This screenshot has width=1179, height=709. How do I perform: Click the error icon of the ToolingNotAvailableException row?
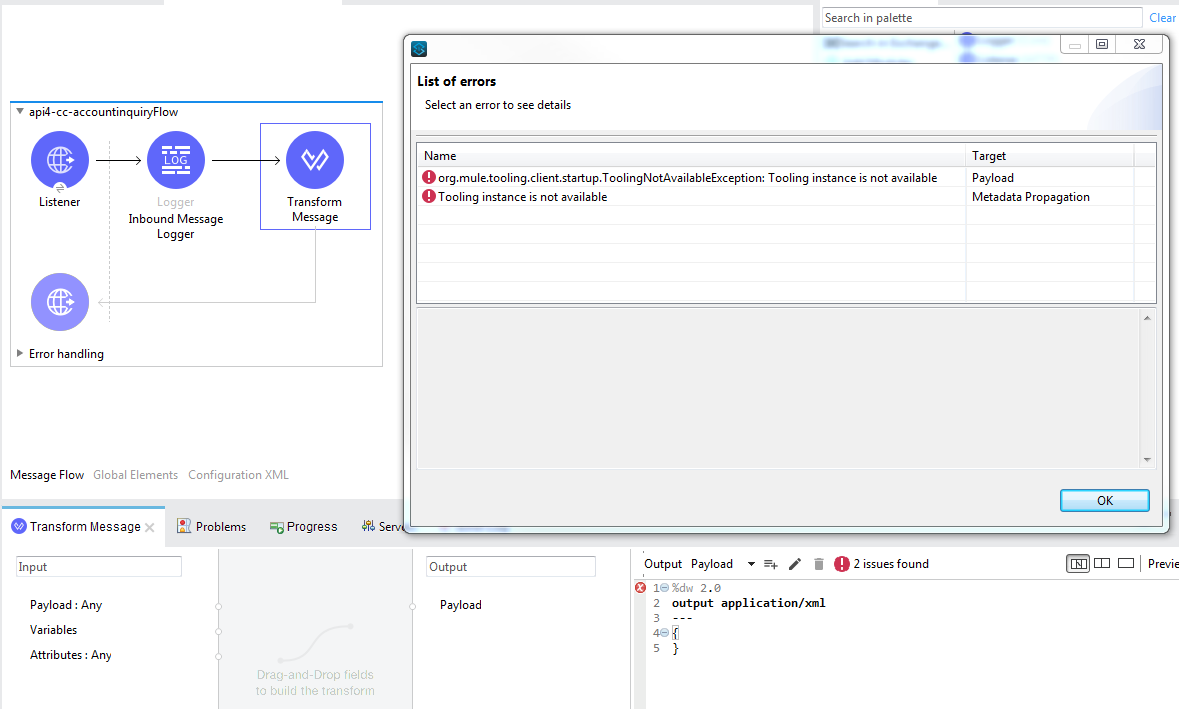coord(429,177)
